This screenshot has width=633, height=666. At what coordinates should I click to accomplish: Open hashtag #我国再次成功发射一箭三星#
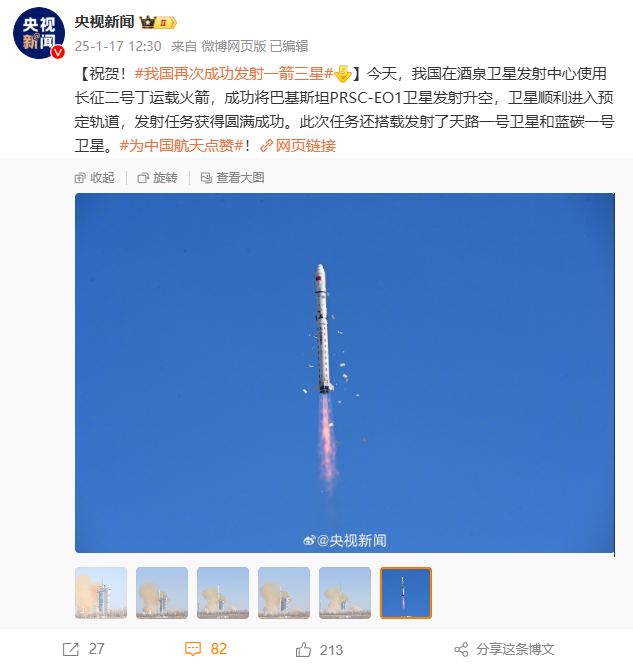click(x=234, y=74)
